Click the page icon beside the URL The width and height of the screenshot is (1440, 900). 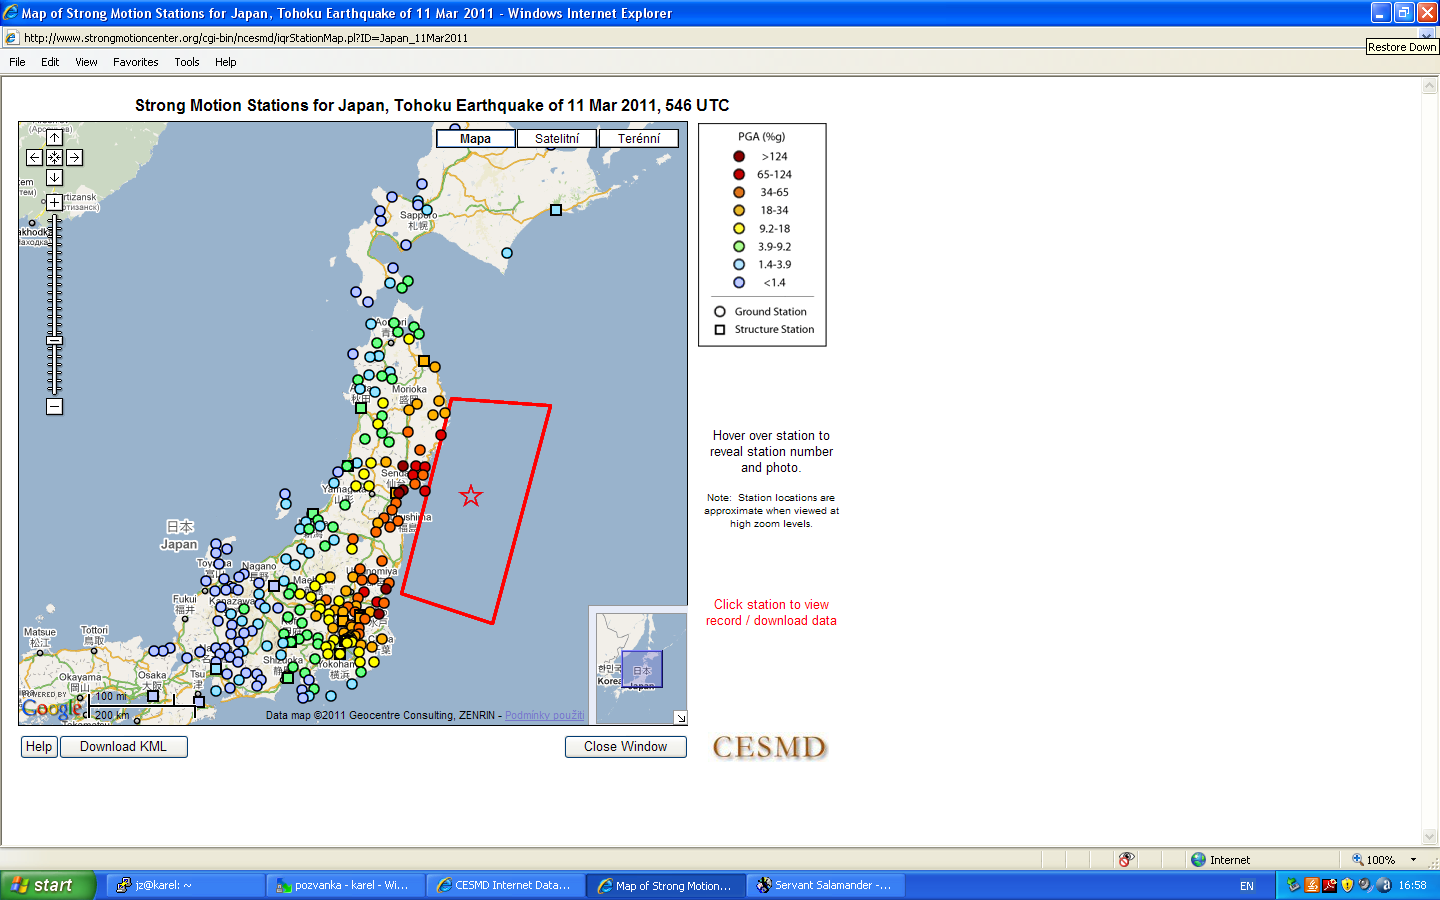coord(12,38)
